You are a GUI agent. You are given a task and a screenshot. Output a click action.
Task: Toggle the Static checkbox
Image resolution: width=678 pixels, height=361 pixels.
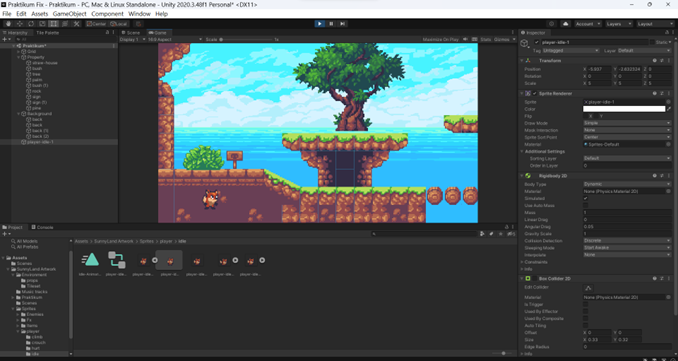pyautogui.click(x=652, y=42)
